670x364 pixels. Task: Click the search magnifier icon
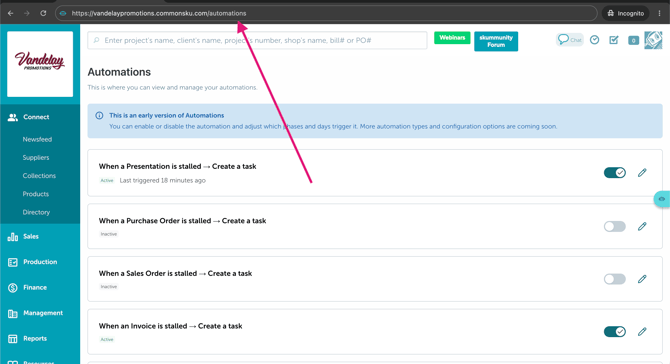97,40
